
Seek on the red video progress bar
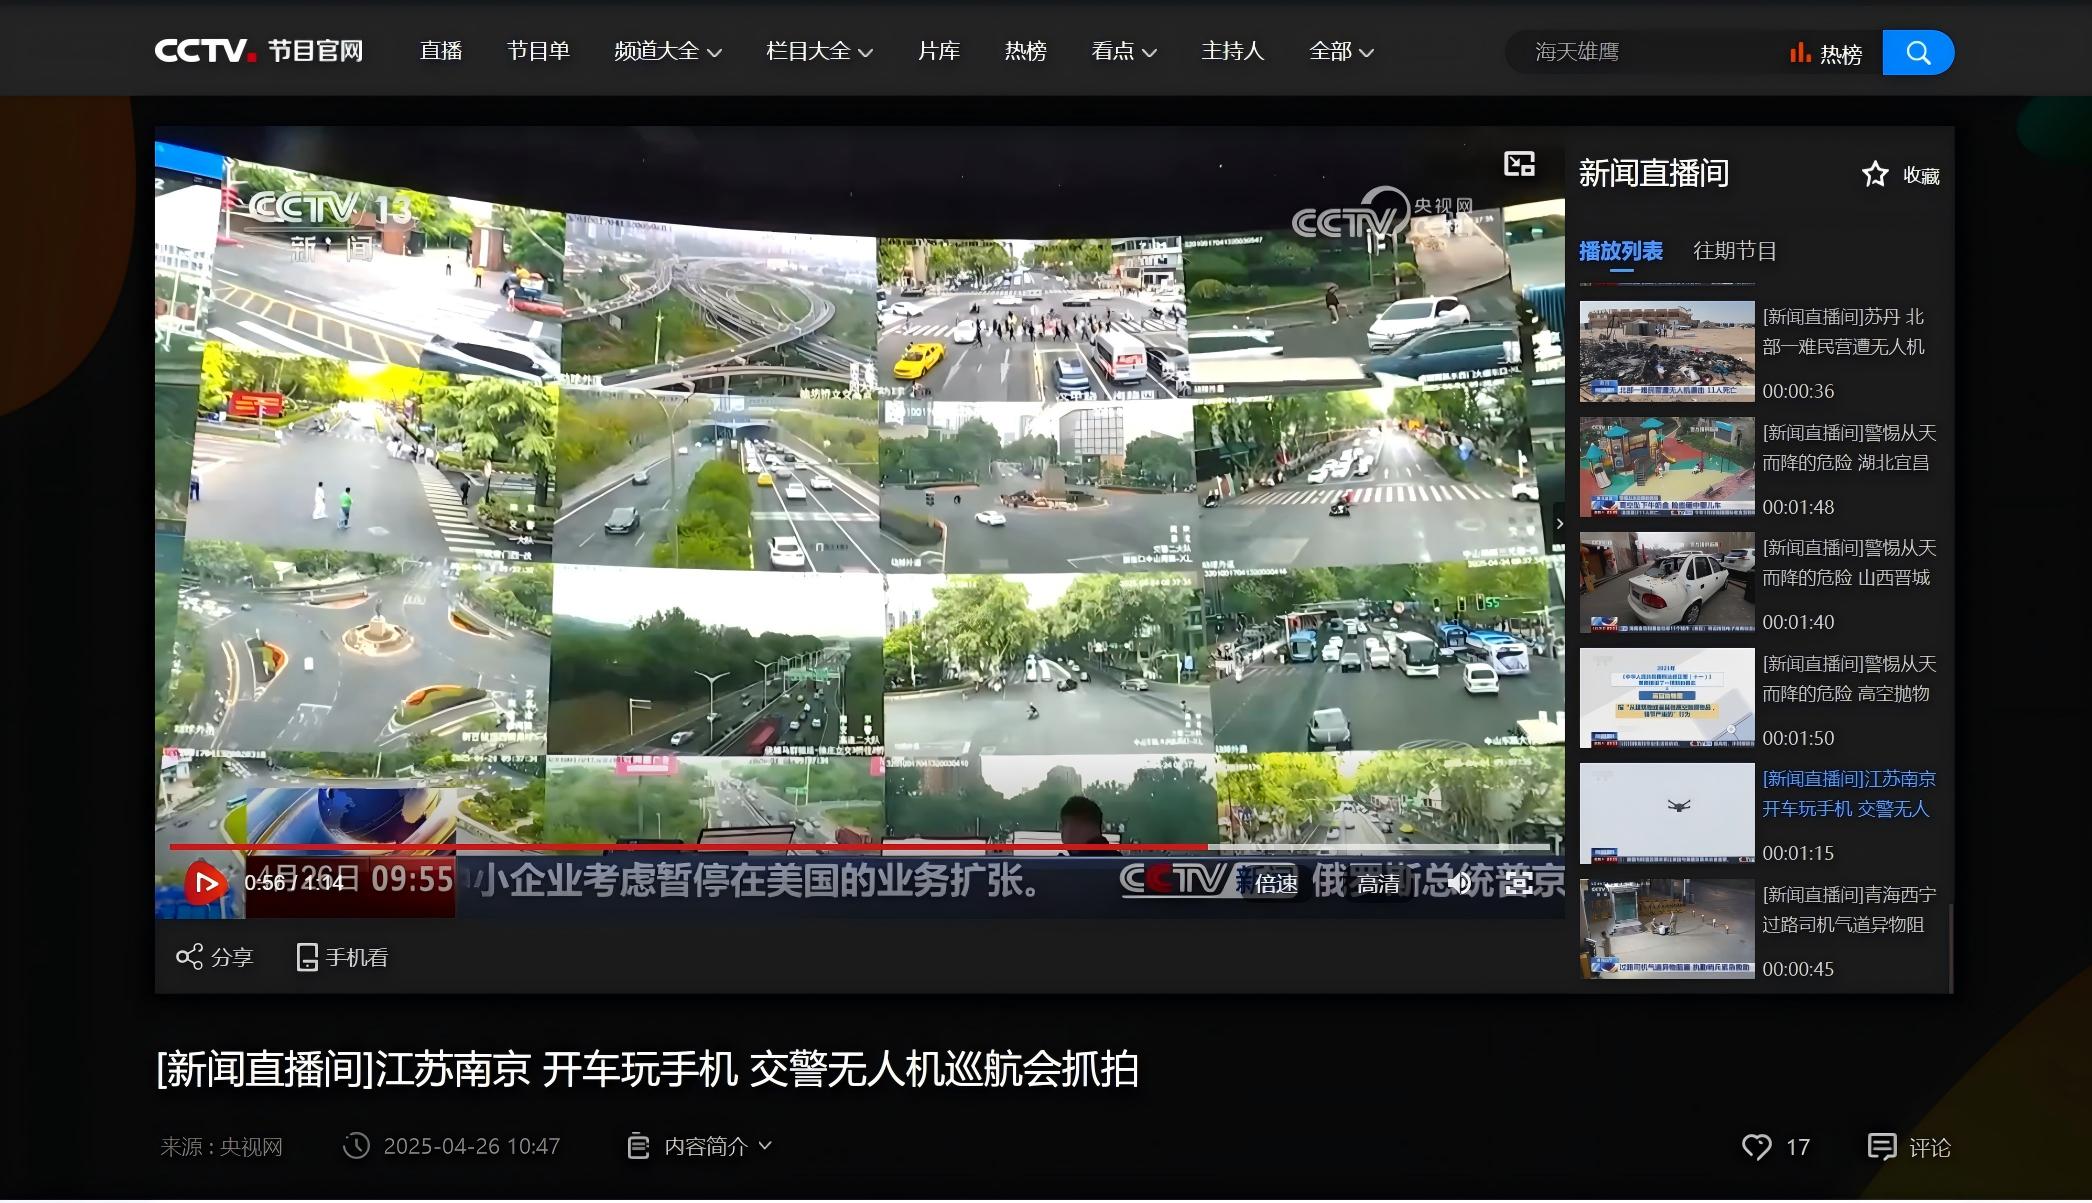[x=700, y=847]
